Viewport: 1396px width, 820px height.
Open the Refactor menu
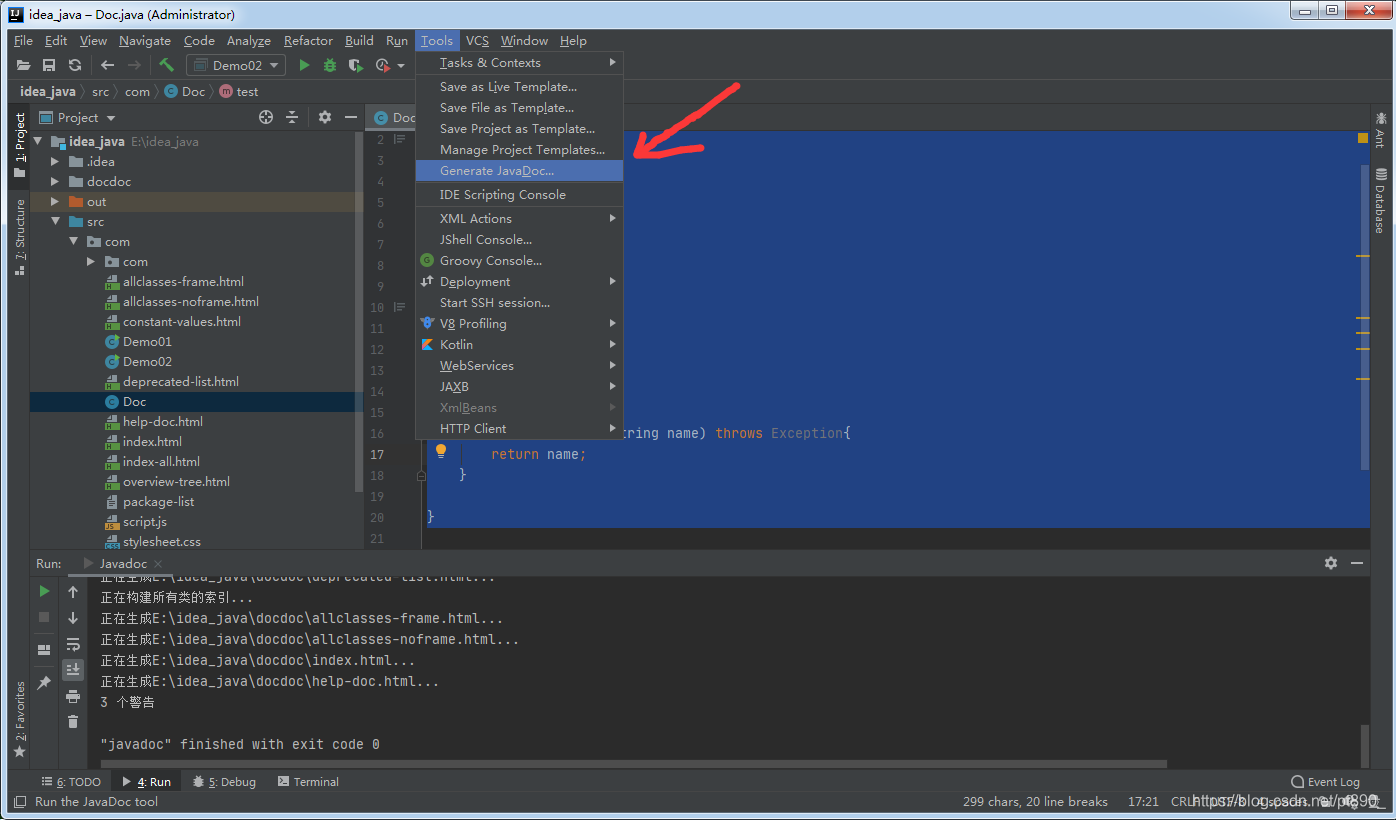point(308,40)
